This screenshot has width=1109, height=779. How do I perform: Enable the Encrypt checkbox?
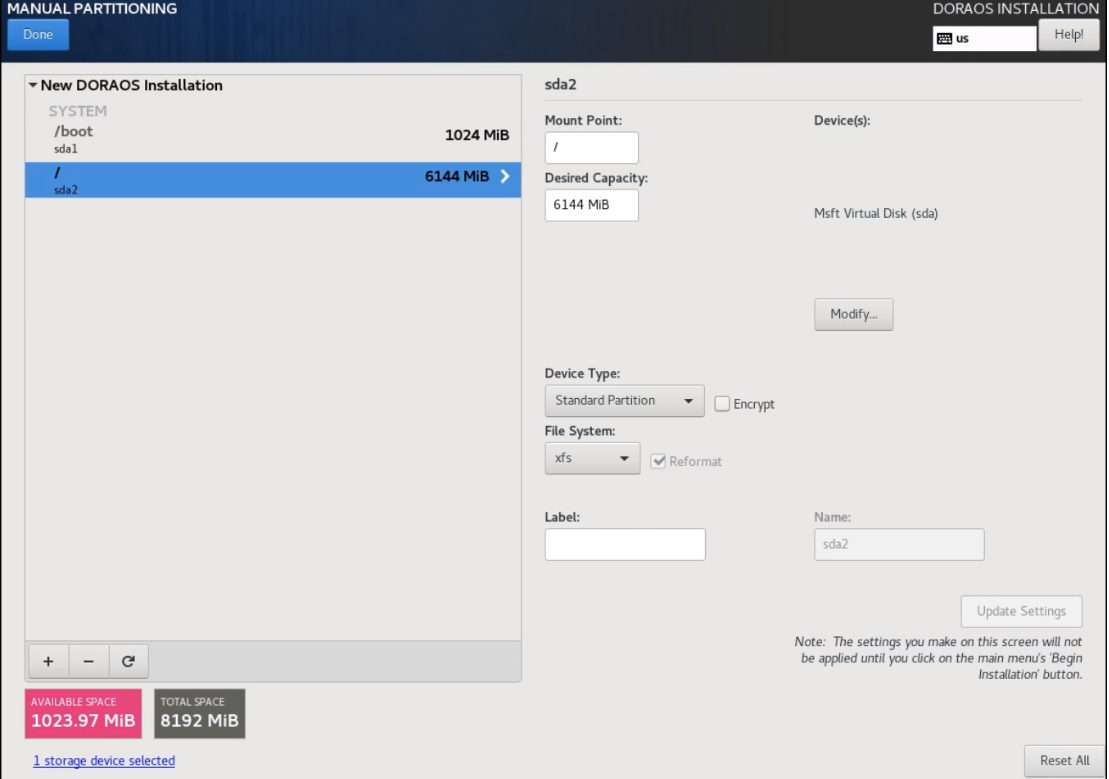click(x=722, y=404)
